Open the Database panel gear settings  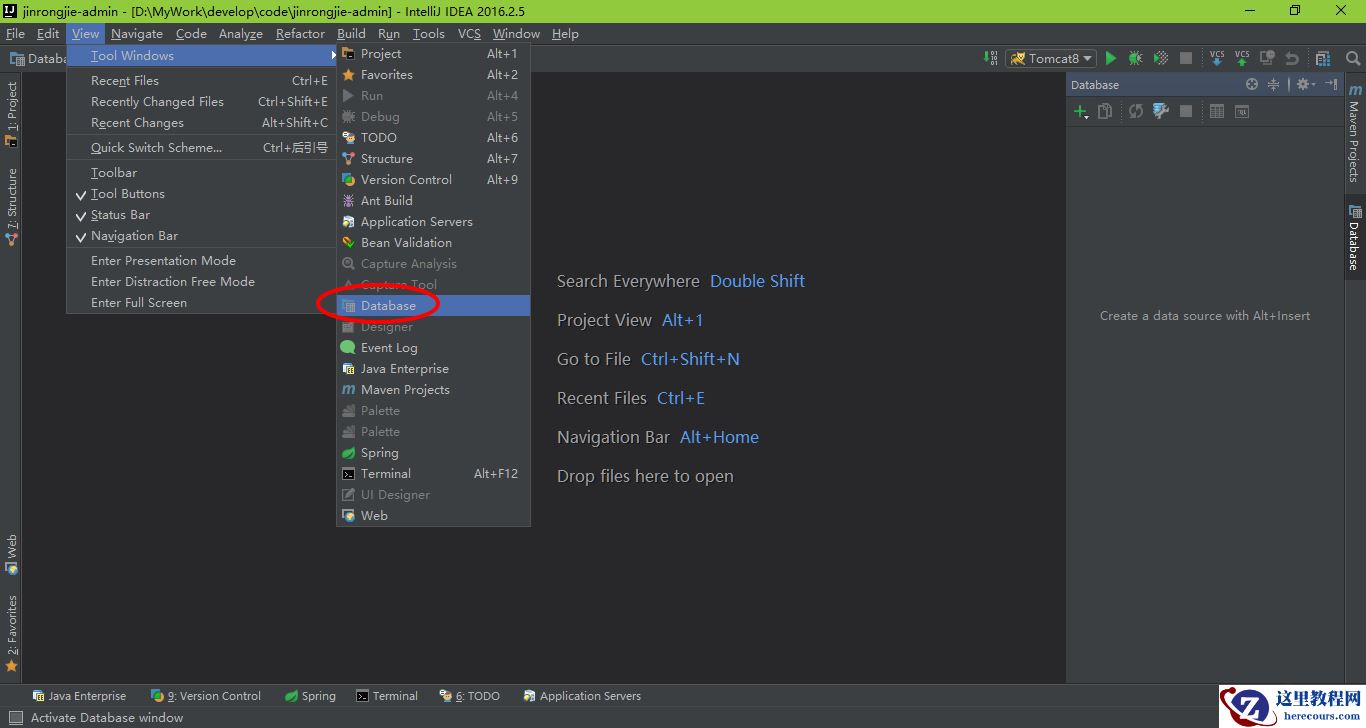pyautogui.click(x=1304, y=85)
